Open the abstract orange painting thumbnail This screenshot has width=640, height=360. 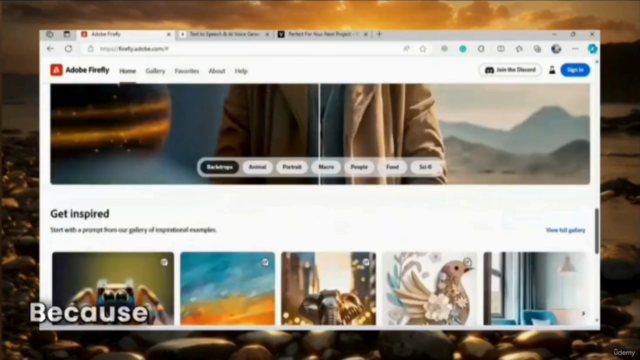(228, 289)
